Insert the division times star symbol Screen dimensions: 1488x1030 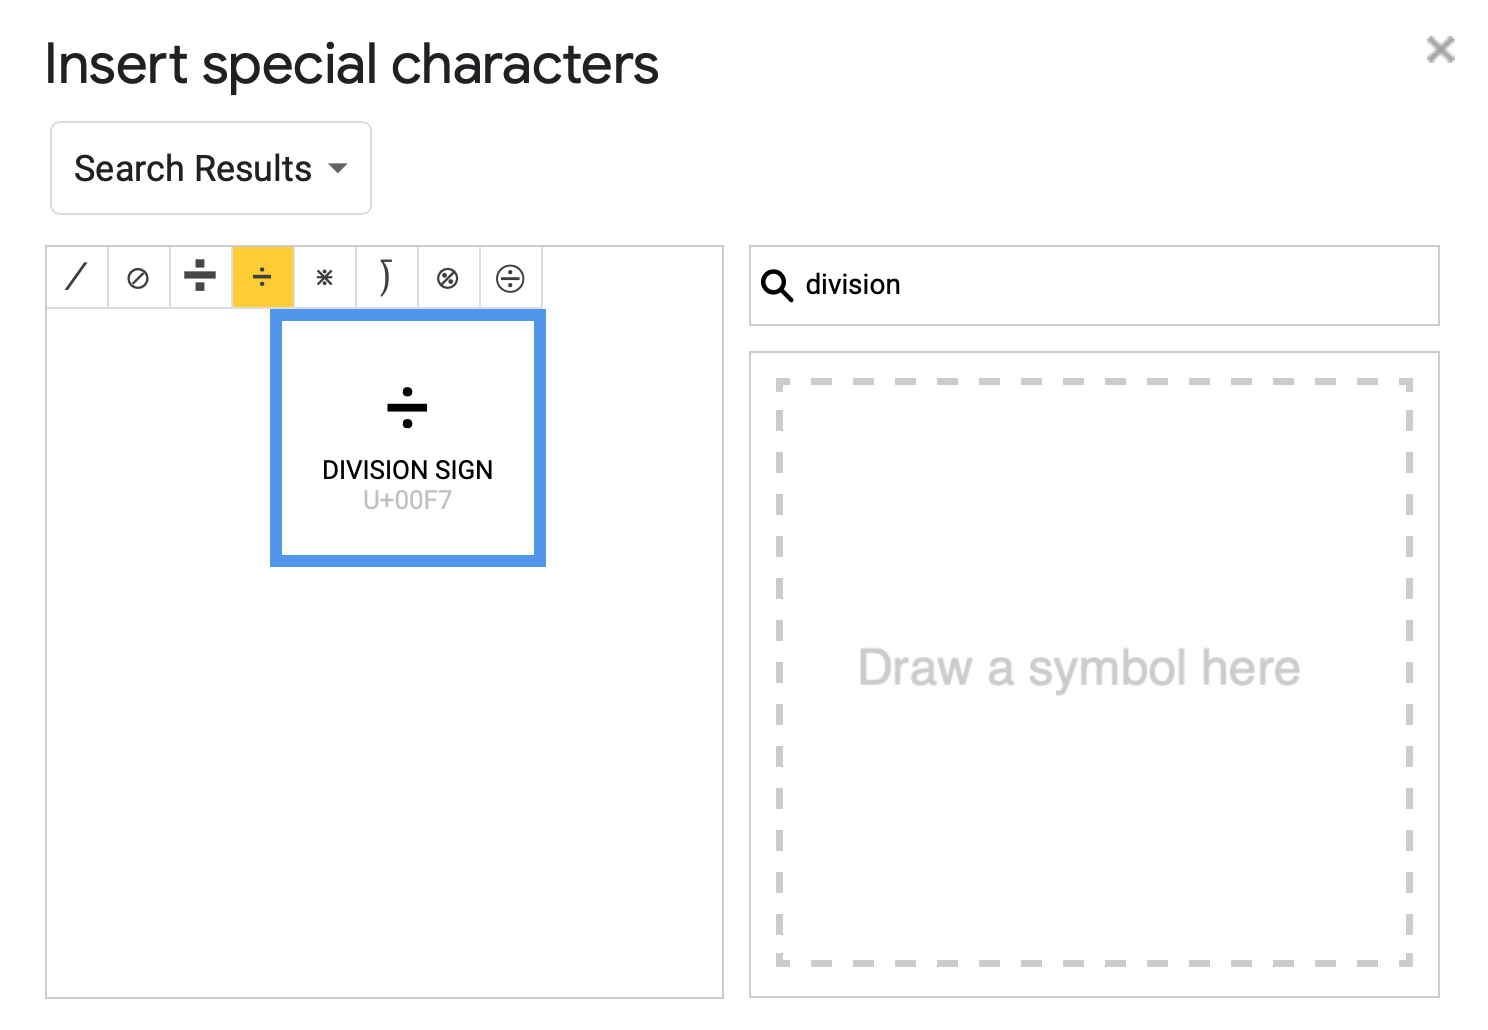(x=325, y=277)
